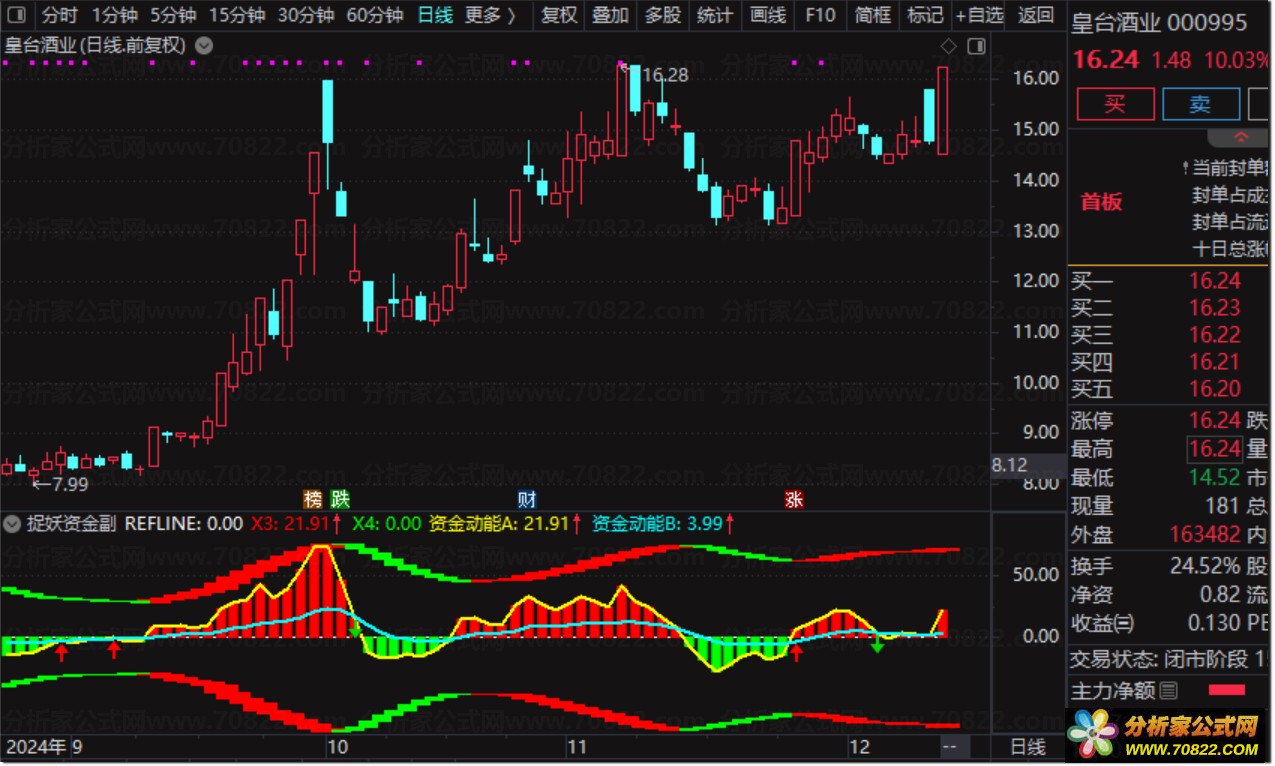Add stock via +自选 button
Image resolution: width=1275 pixels, height=766 pixels.
click(x=978, y=15)
